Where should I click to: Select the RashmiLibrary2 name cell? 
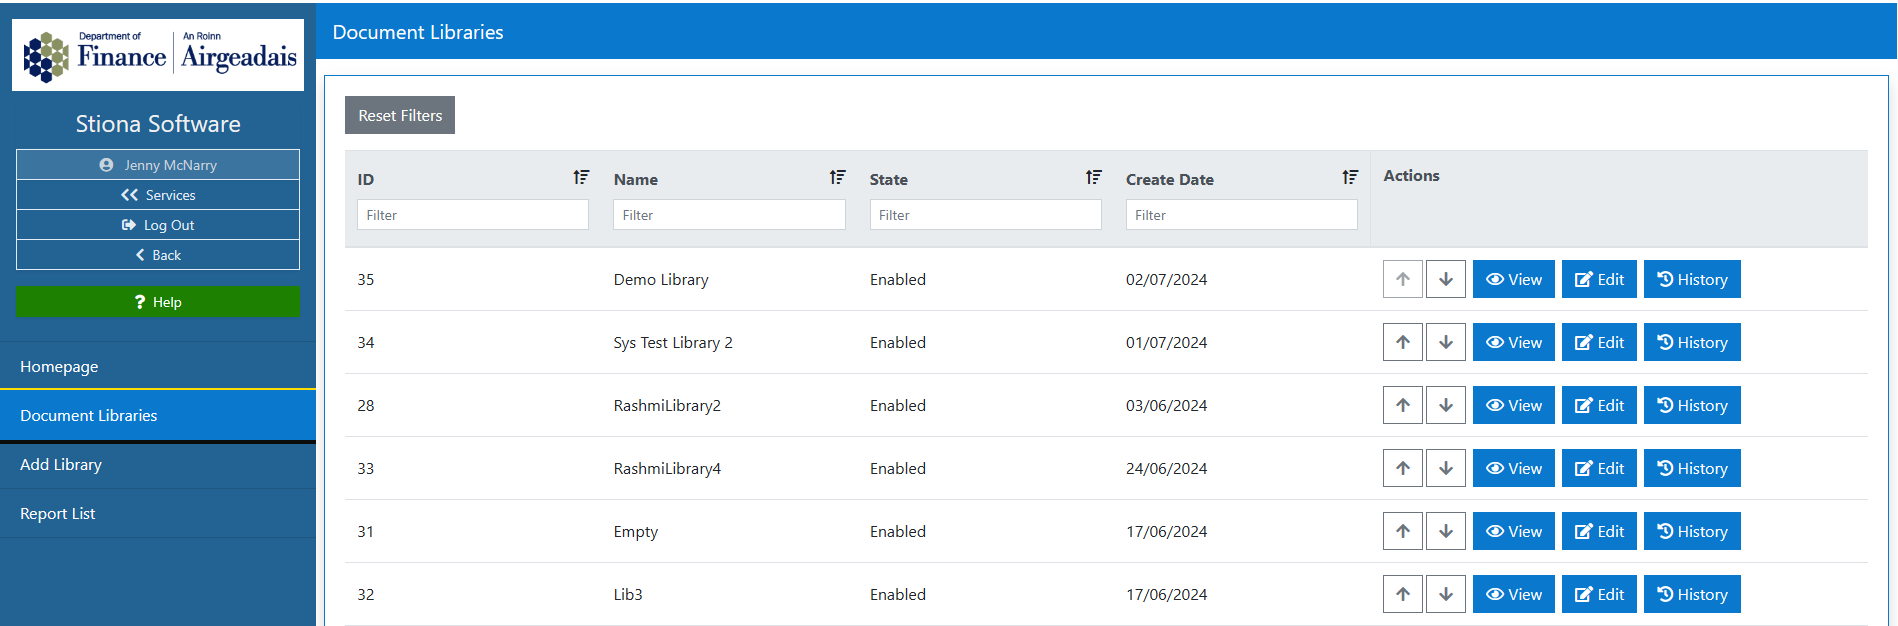coord(667,405)
